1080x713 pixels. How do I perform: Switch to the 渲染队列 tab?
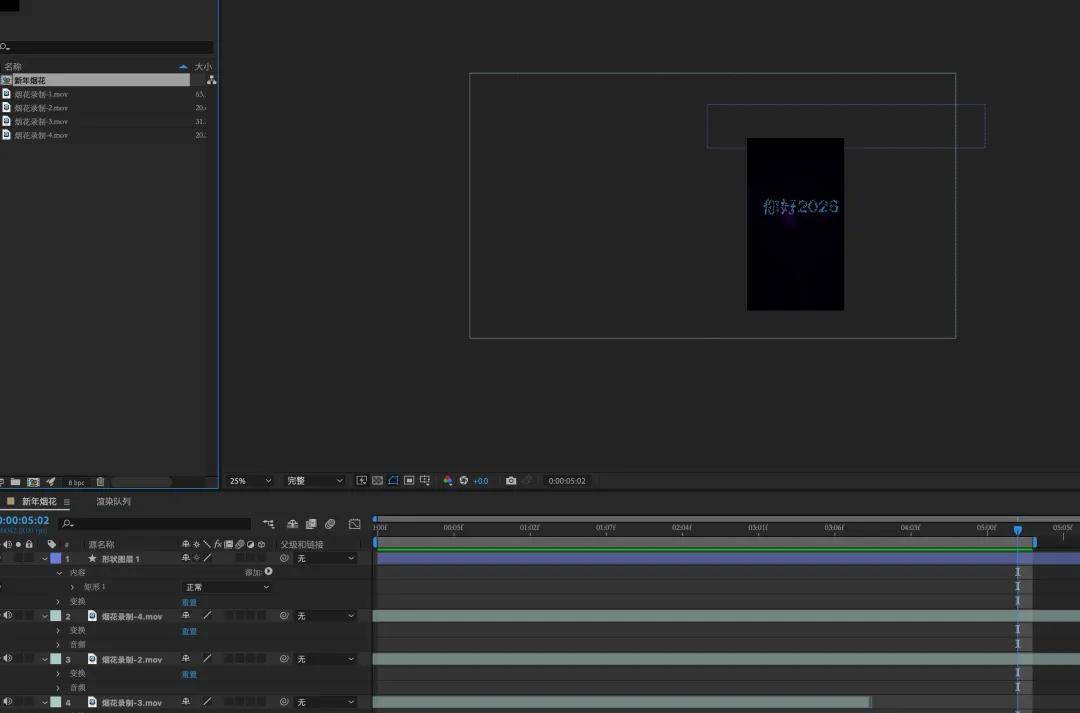point(113,502)
